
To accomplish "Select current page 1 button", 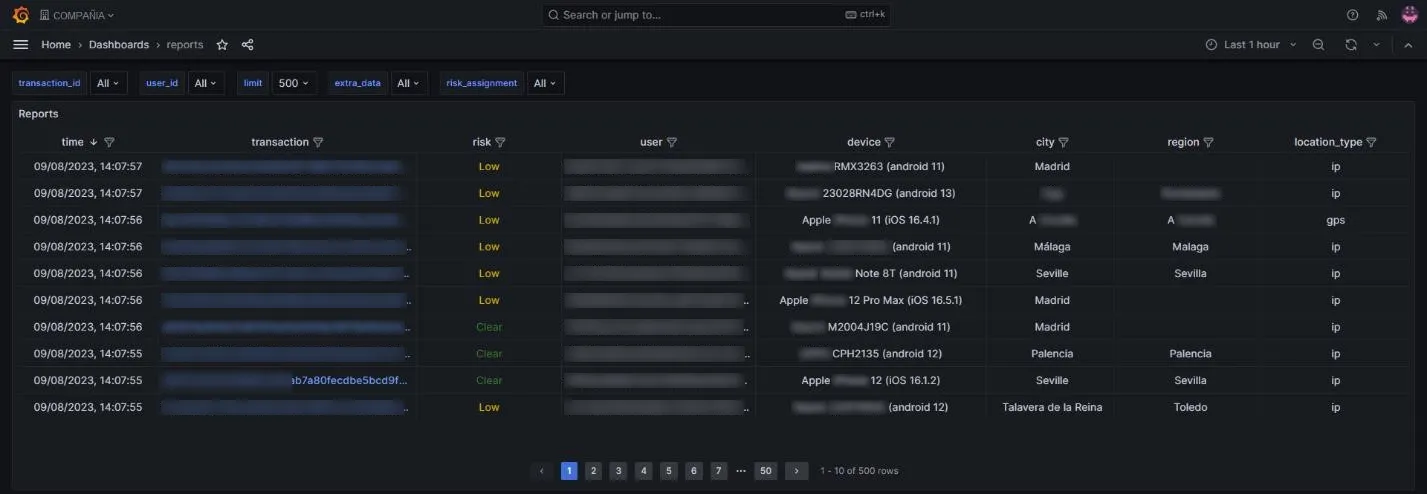I will click(x=569, y=470).
